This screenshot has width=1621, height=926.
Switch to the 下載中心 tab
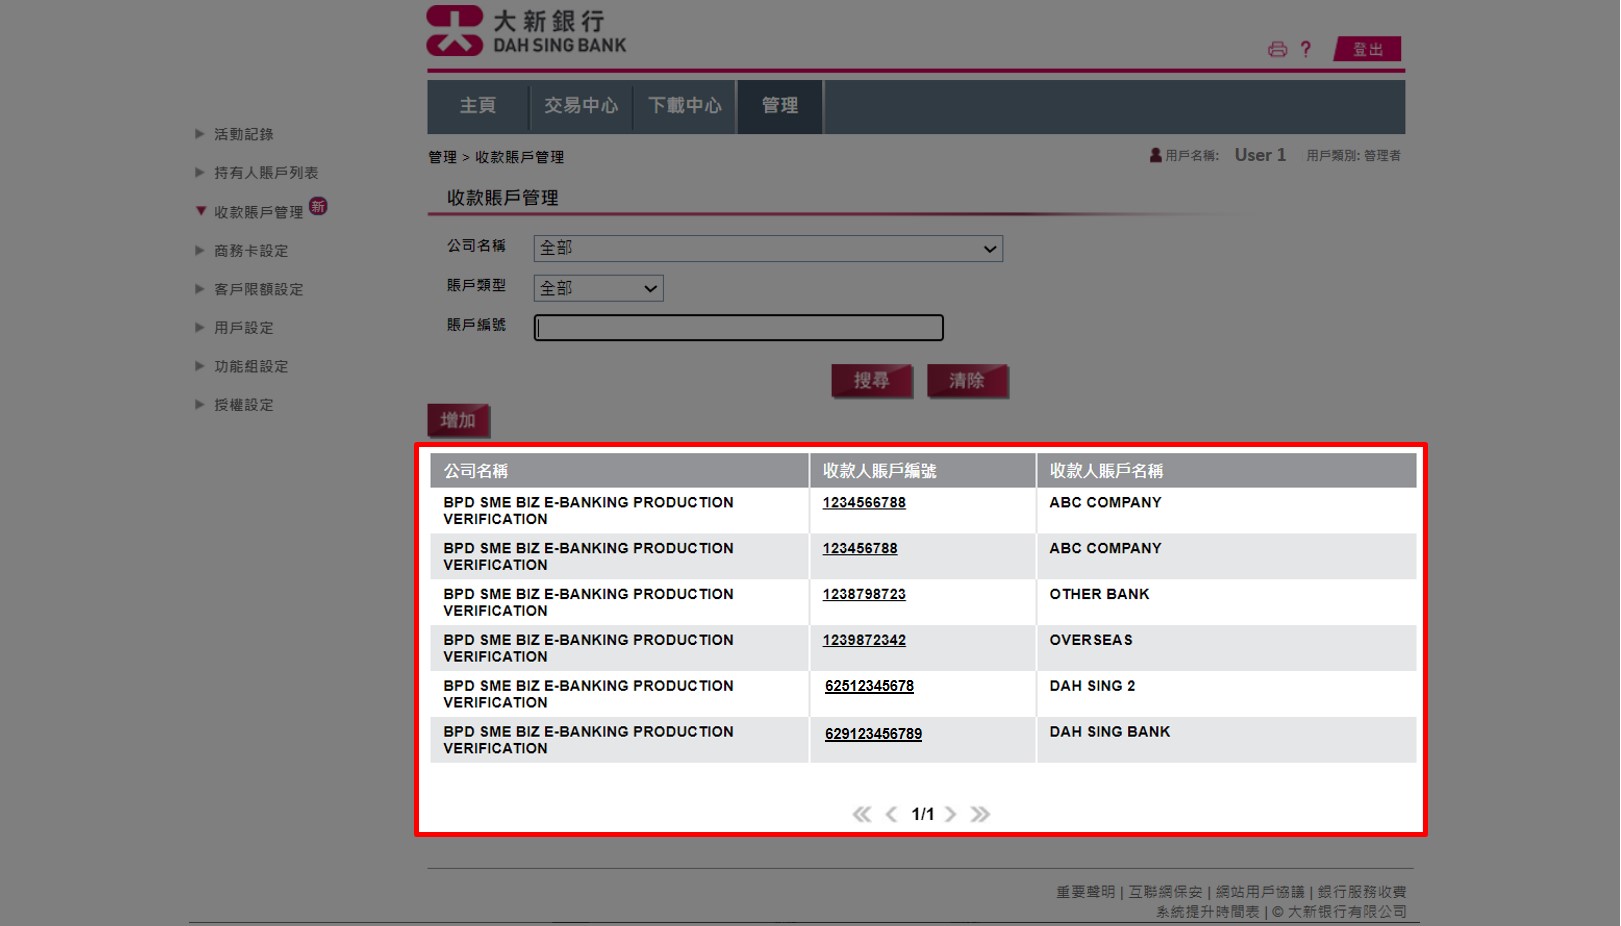click(685, 106)
